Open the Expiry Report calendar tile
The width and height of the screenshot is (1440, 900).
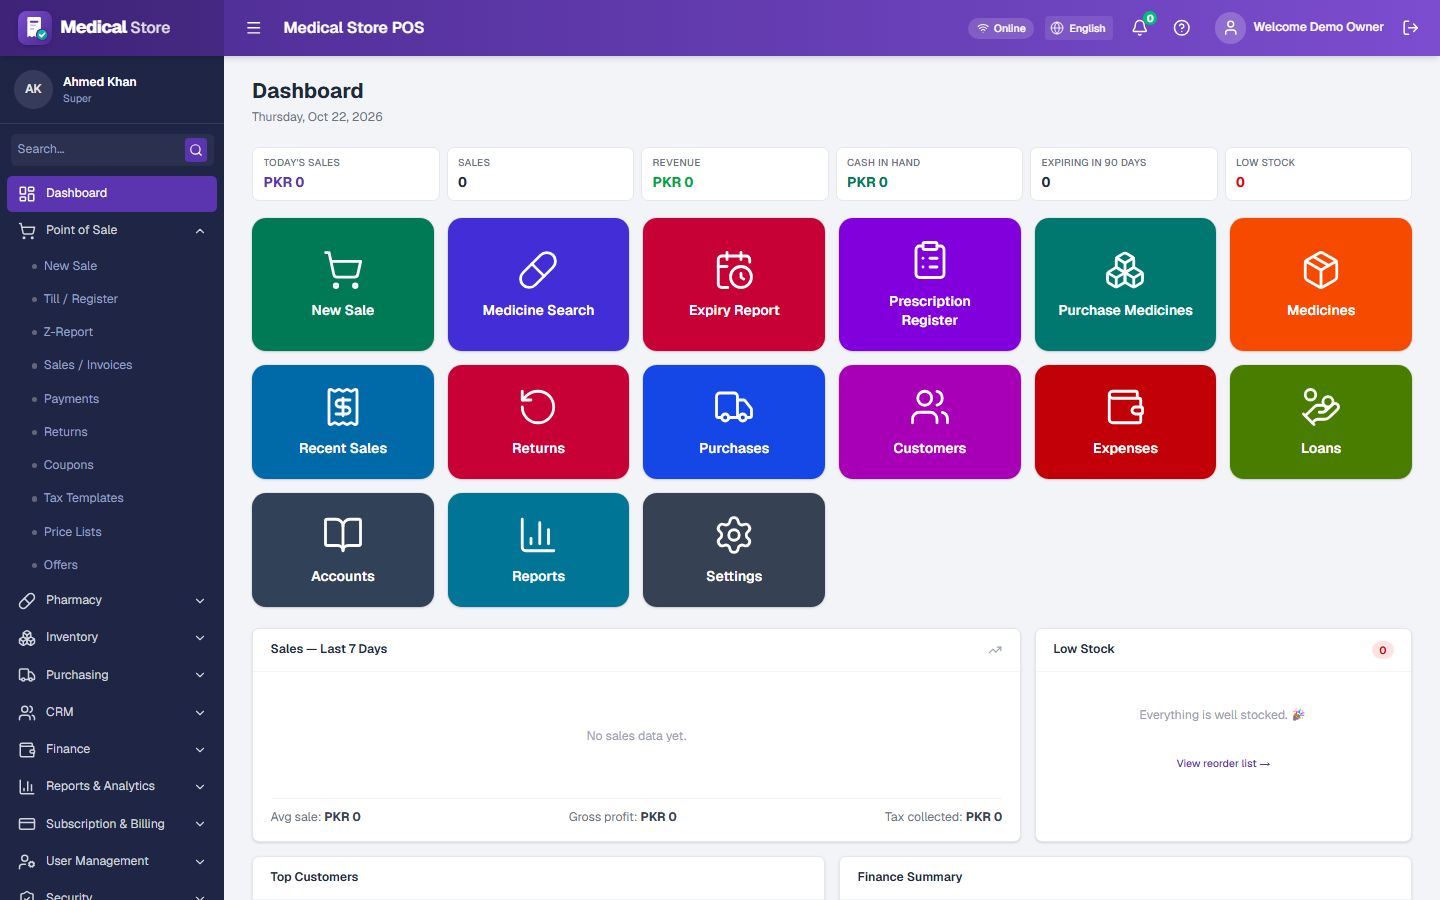[734, 285]
